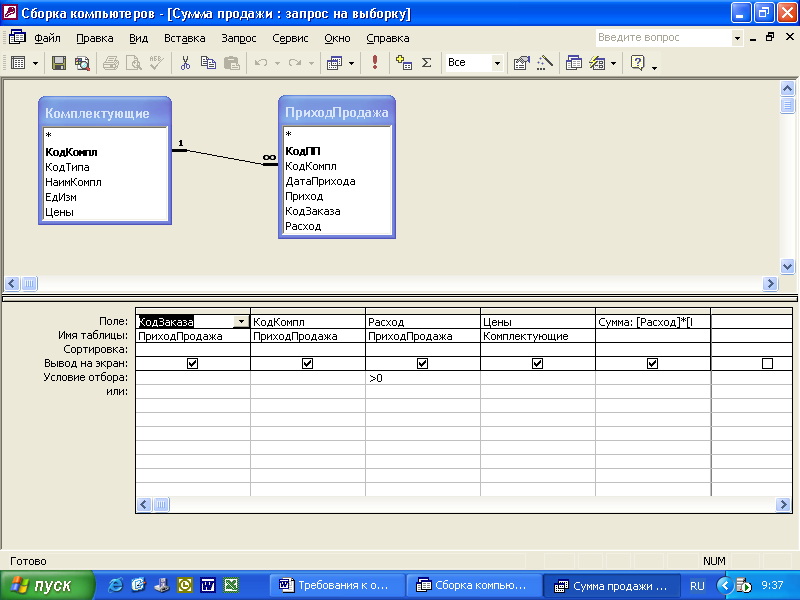The image size is (800, 600).
Task: Uncheck the show checkbox for КодЗаказа column
Action: 193,364
